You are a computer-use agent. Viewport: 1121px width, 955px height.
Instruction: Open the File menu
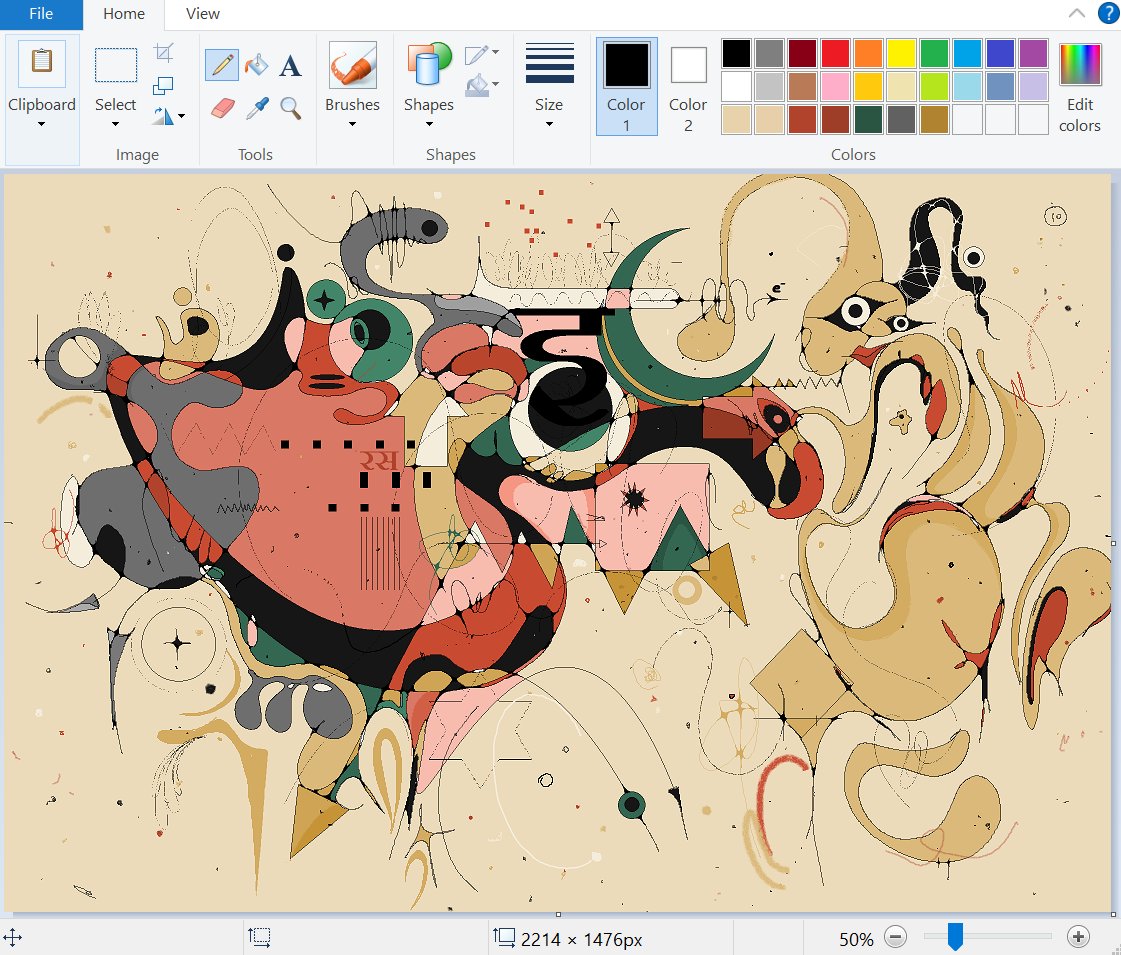click(x=40, y=14)
